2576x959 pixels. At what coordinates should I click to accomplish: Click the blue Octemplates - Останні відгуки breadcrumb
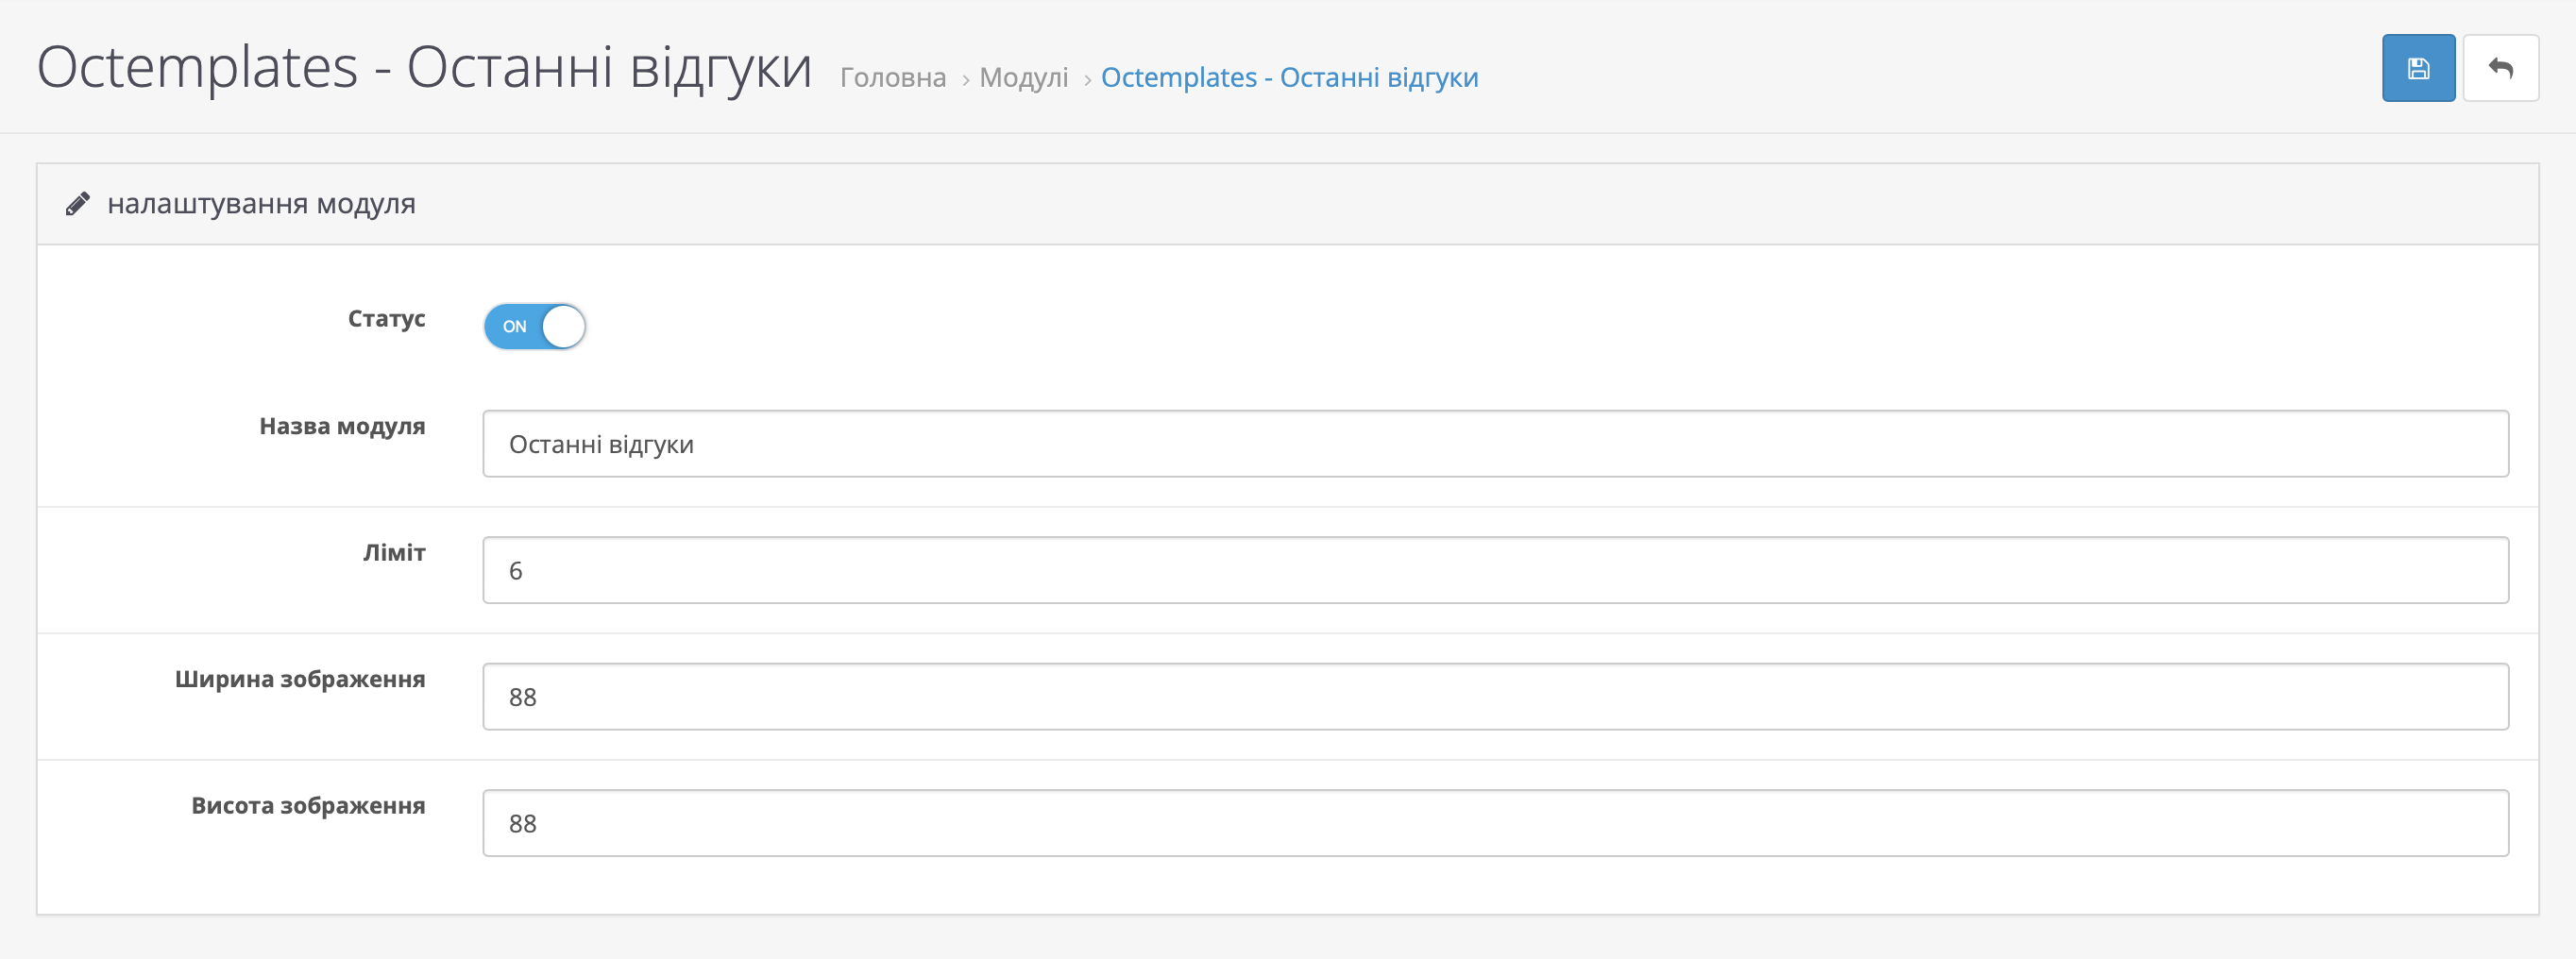[1288, 78]
